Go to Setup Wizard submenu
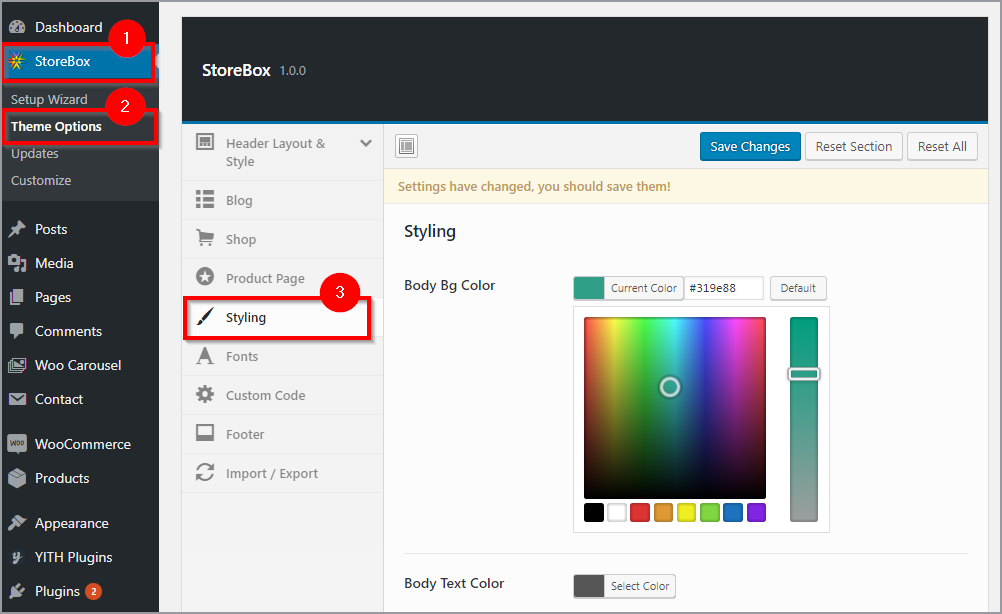The image size is (1002, 614). 49,100
